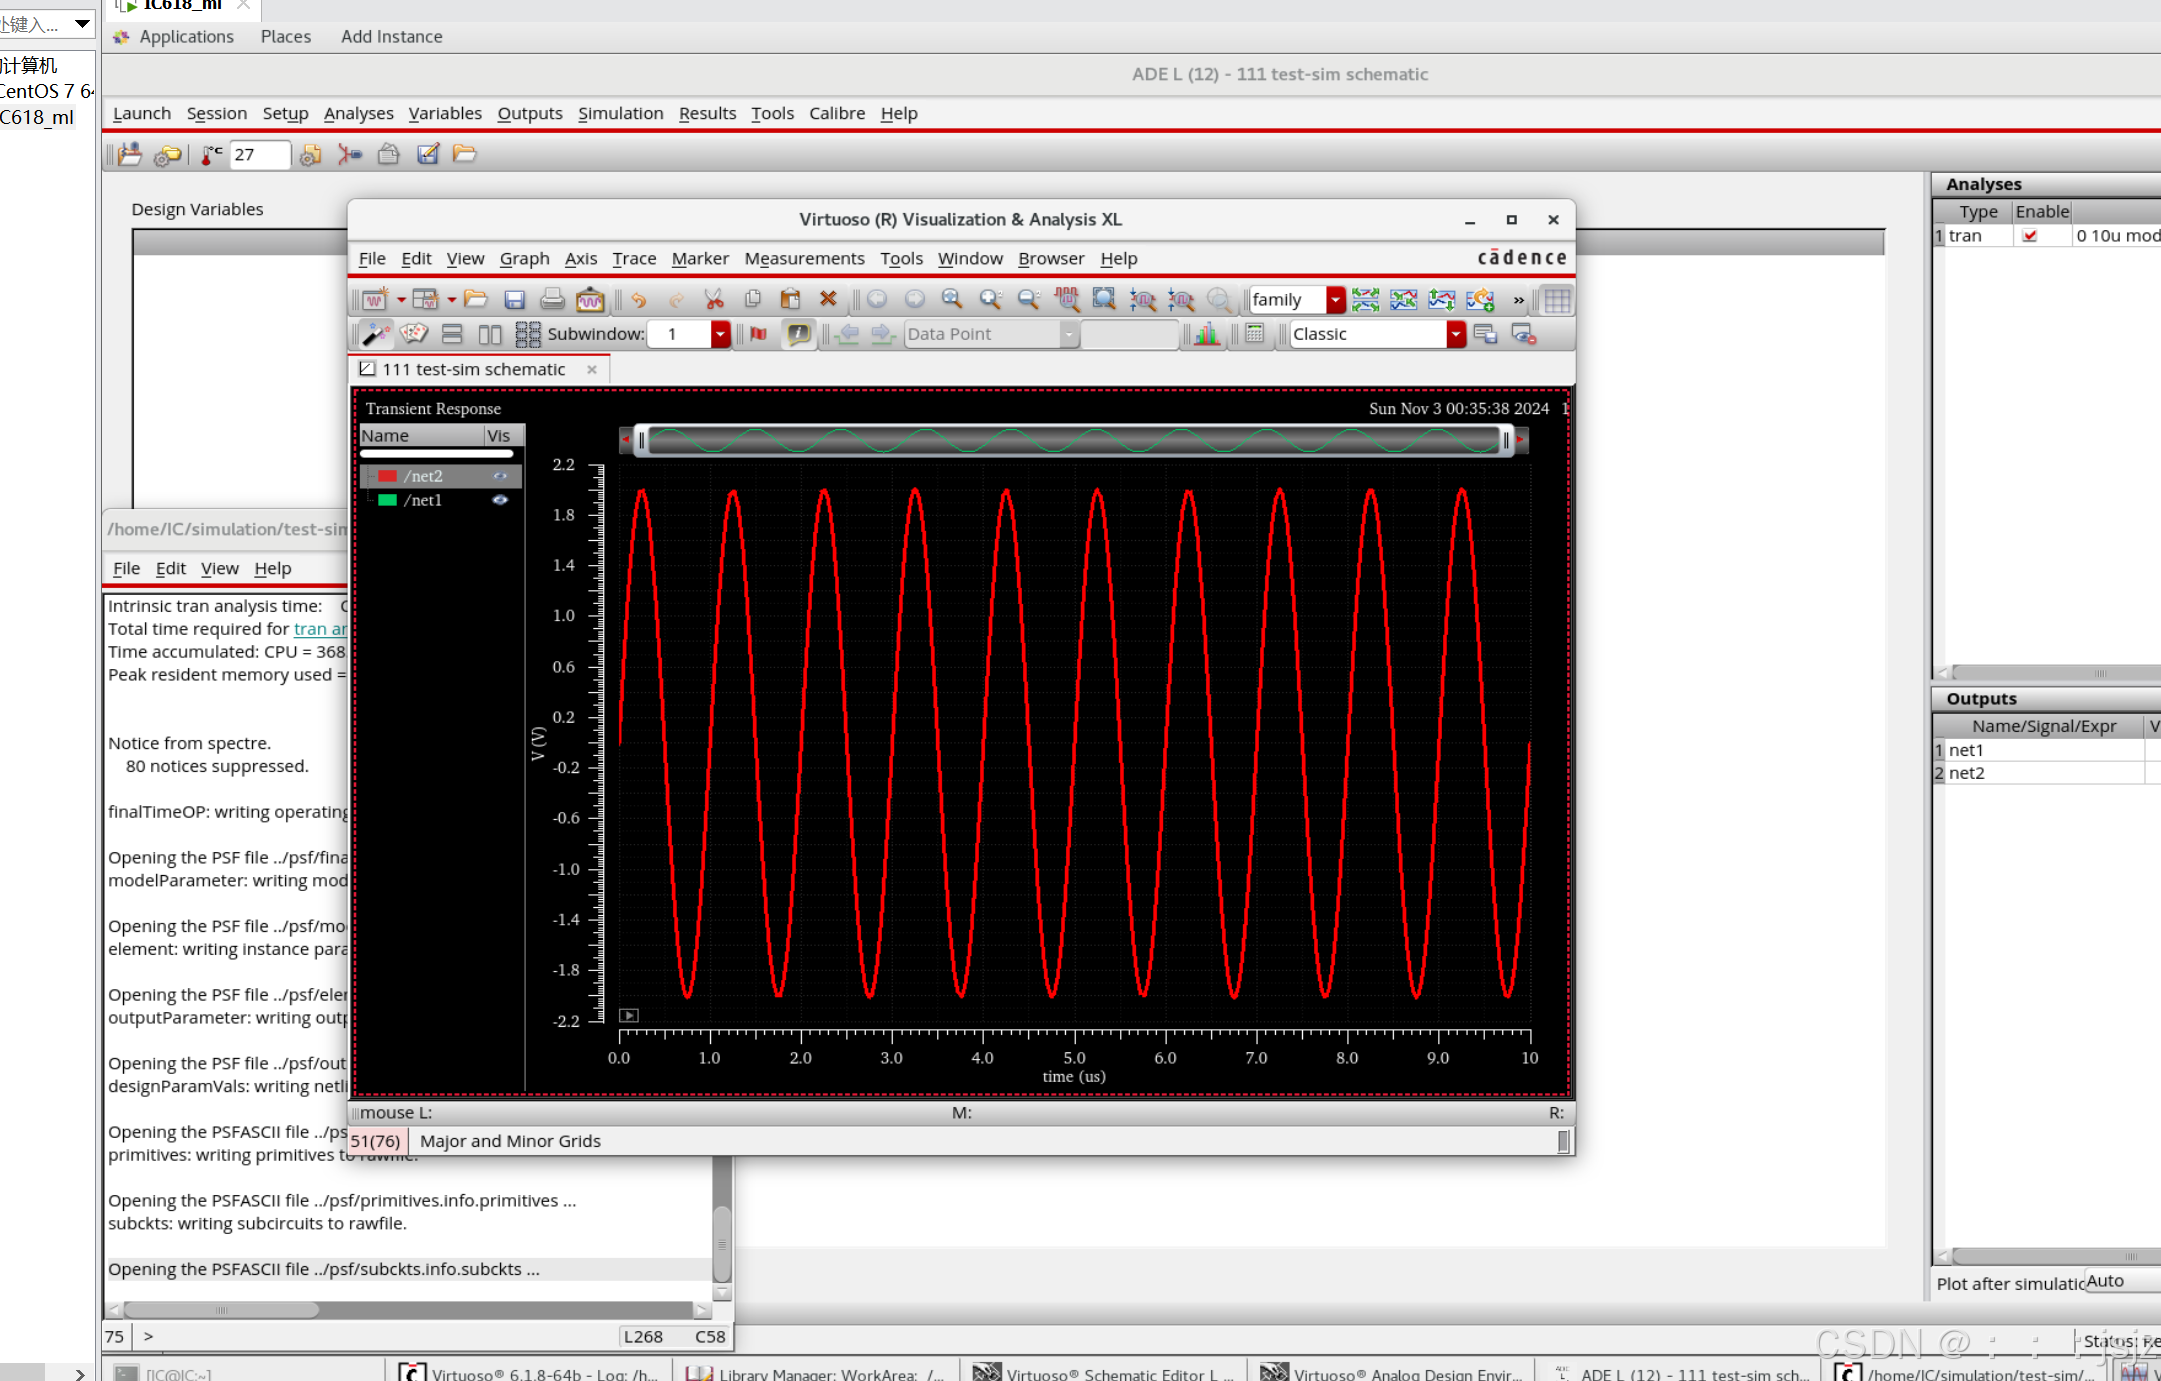Click the red X delete icon

[828, 298]
